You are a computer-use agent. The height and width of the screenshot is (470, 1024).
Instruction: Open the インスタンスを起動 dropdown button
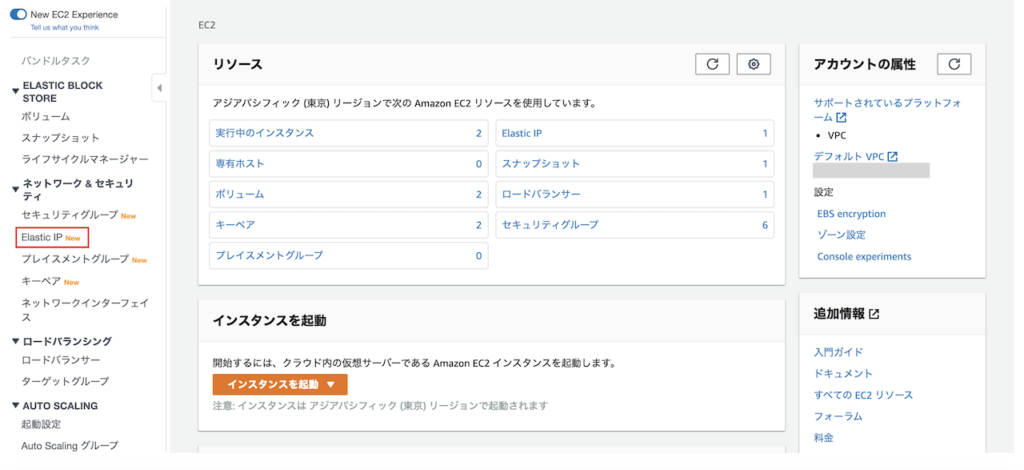[280, 385]
